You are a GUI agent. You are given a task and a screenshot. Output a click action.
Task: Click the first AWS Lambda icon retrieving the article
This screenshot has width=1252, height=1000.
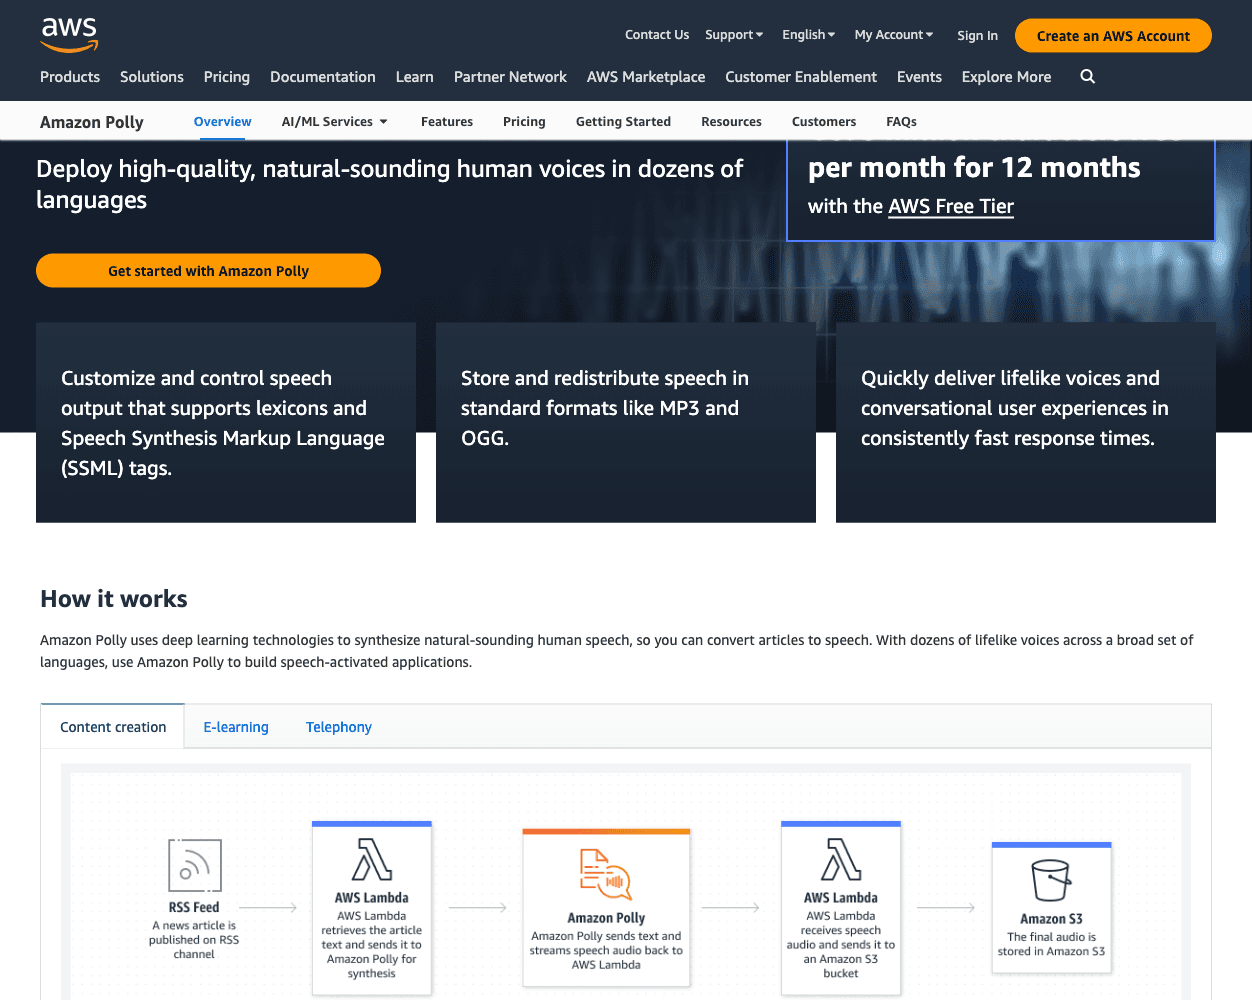[372, 859]
